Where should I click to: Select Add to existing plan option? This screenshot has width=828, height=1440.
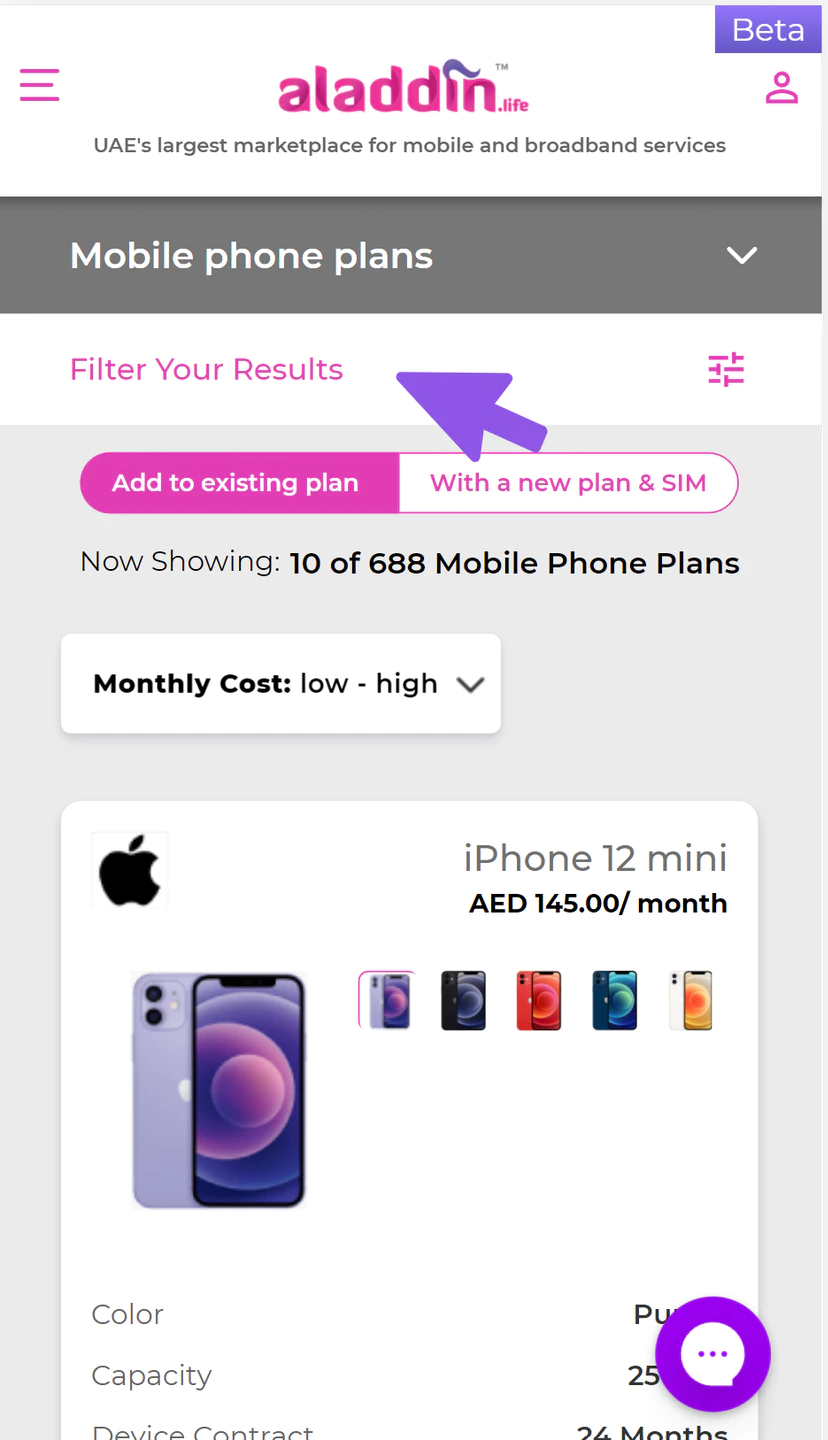(x=240, y=483)
